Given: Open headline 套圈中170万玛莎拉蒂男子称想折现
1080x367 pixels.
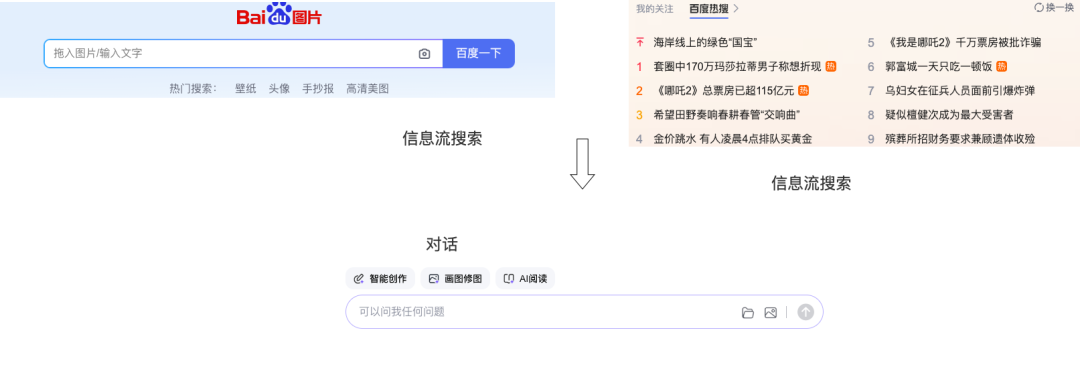Looking at the screenshot, I should [x=737, y=67].
